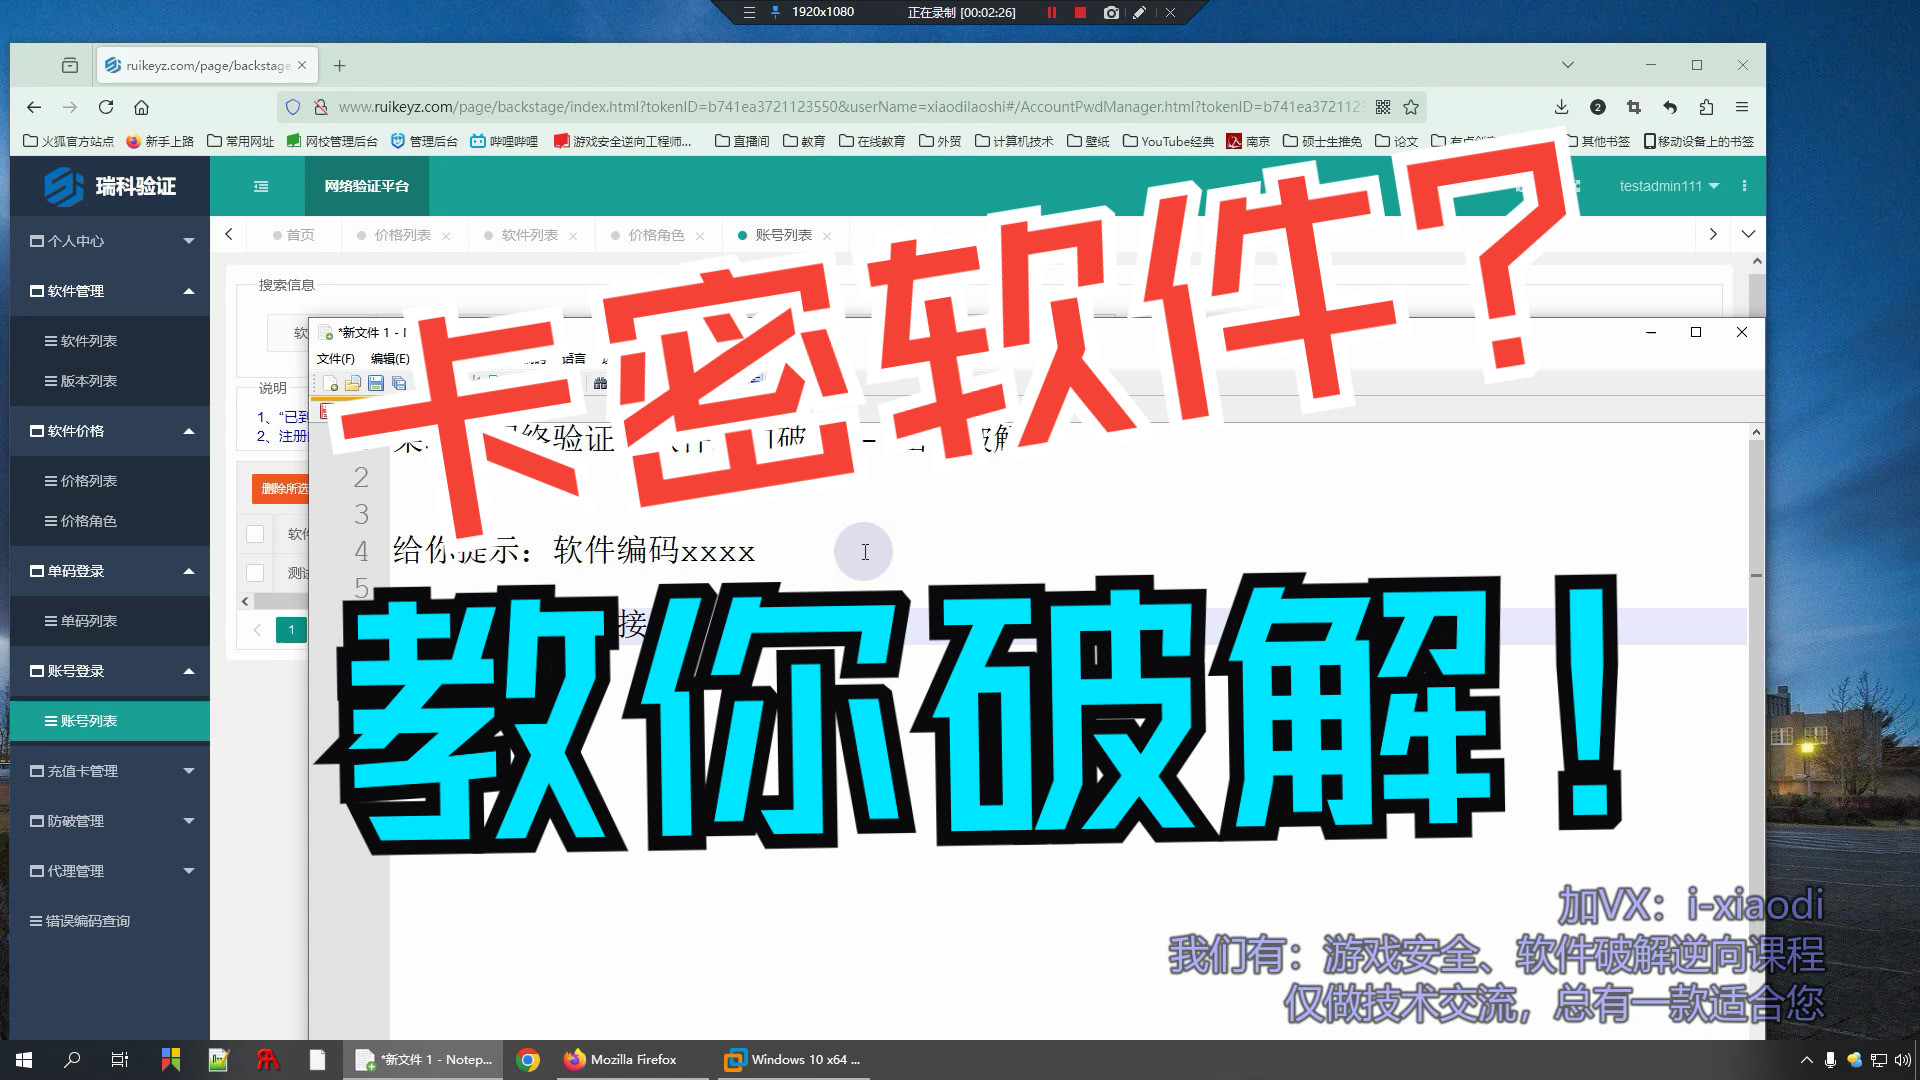Collapse the admin sidebar menu
The width and height of the screenshot is (1920, 1080).
click(261, 186)
